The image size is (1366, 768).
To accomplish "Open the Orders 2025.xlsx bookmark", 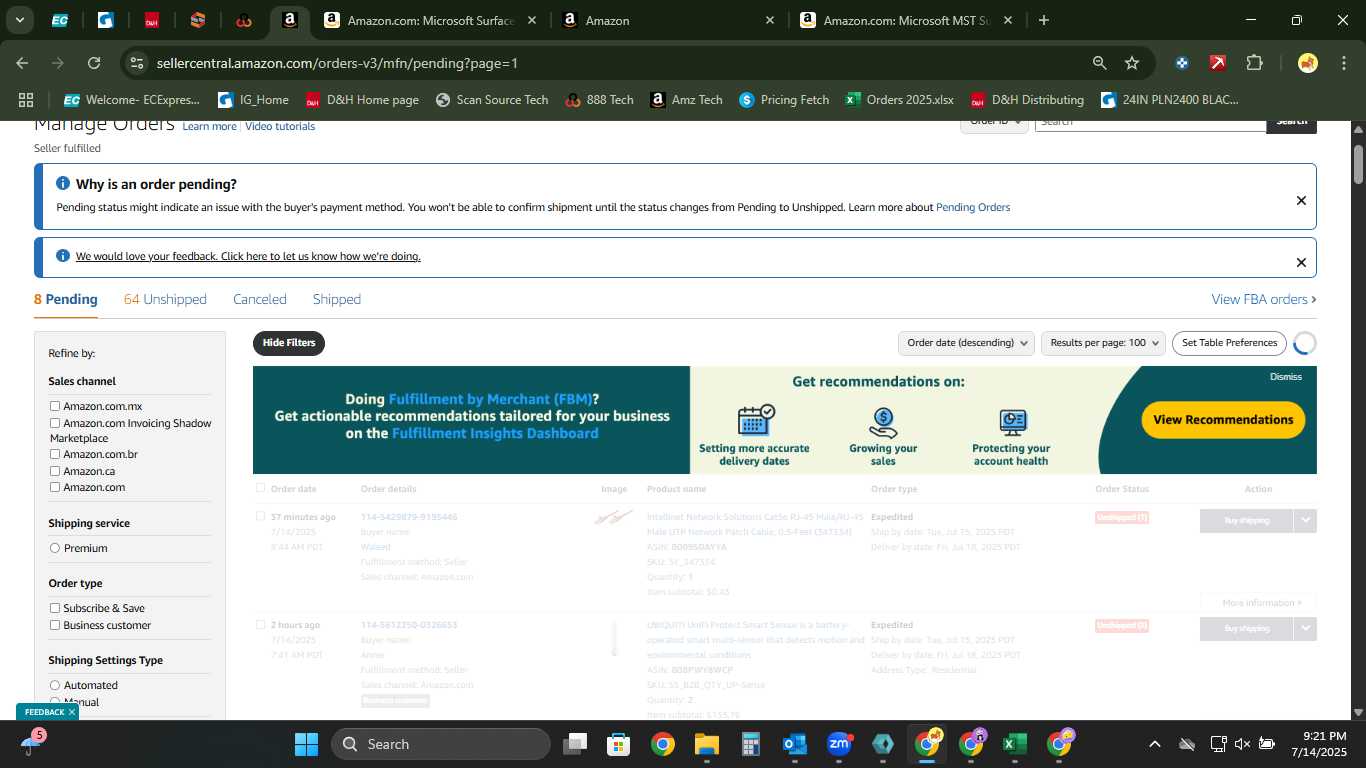I will point(900,100).
